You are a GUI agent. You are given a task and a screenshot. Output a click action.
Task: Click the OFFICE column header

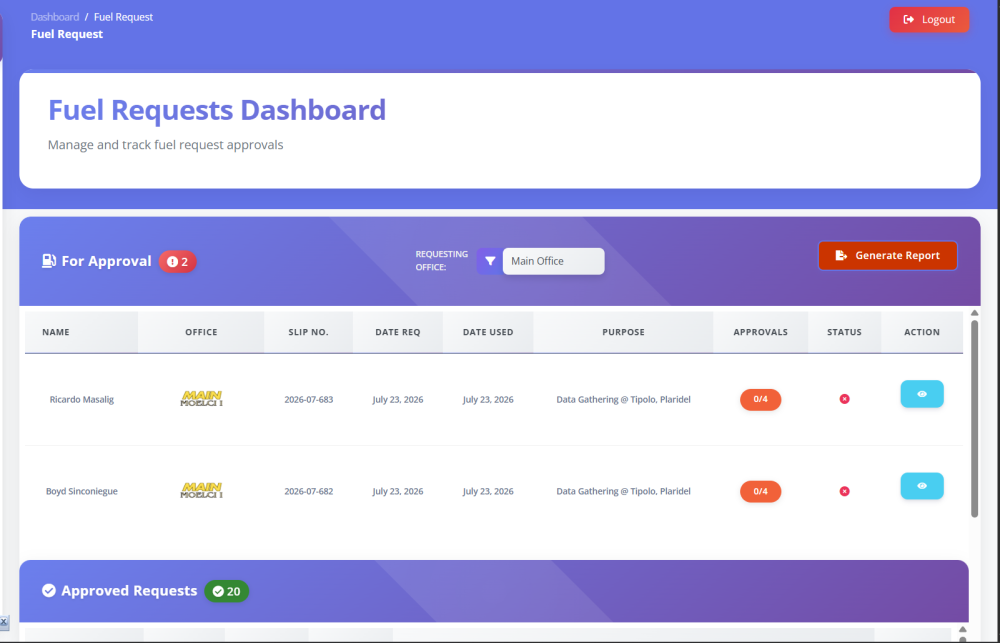click(x=201, y=332)
